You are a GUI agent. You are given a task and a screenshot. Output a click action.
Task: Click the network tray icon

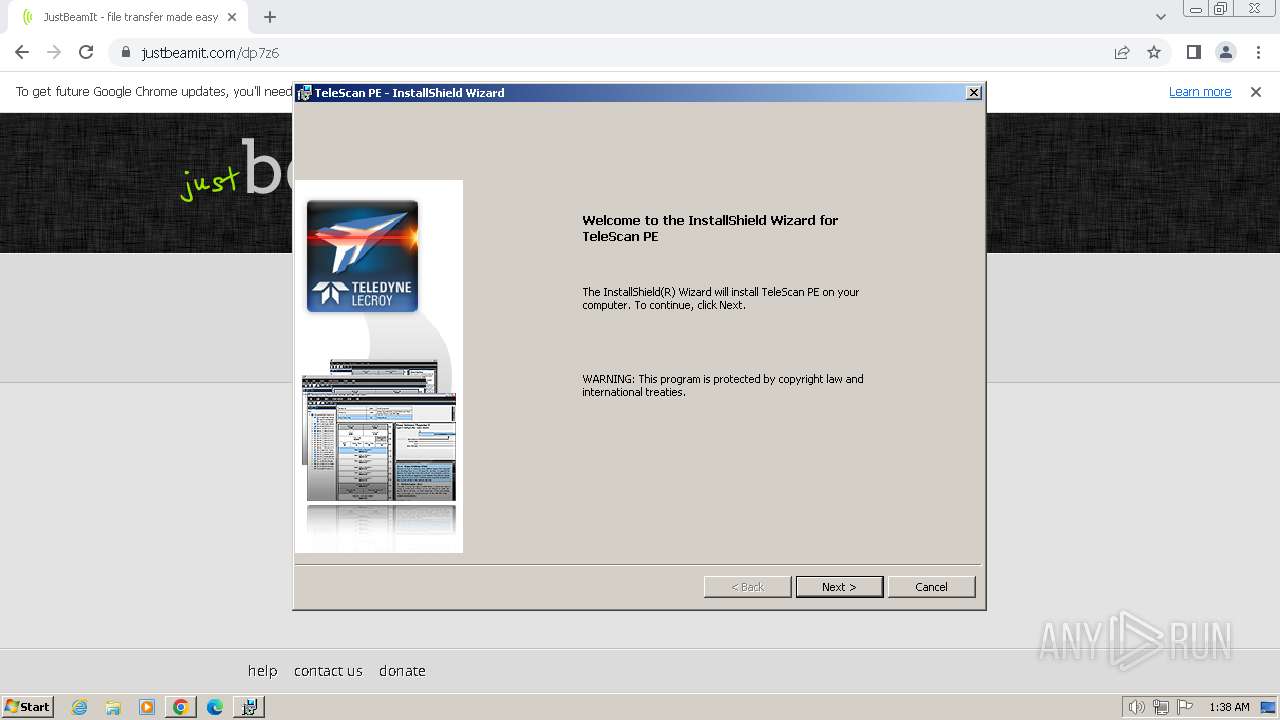point(1161,707)
